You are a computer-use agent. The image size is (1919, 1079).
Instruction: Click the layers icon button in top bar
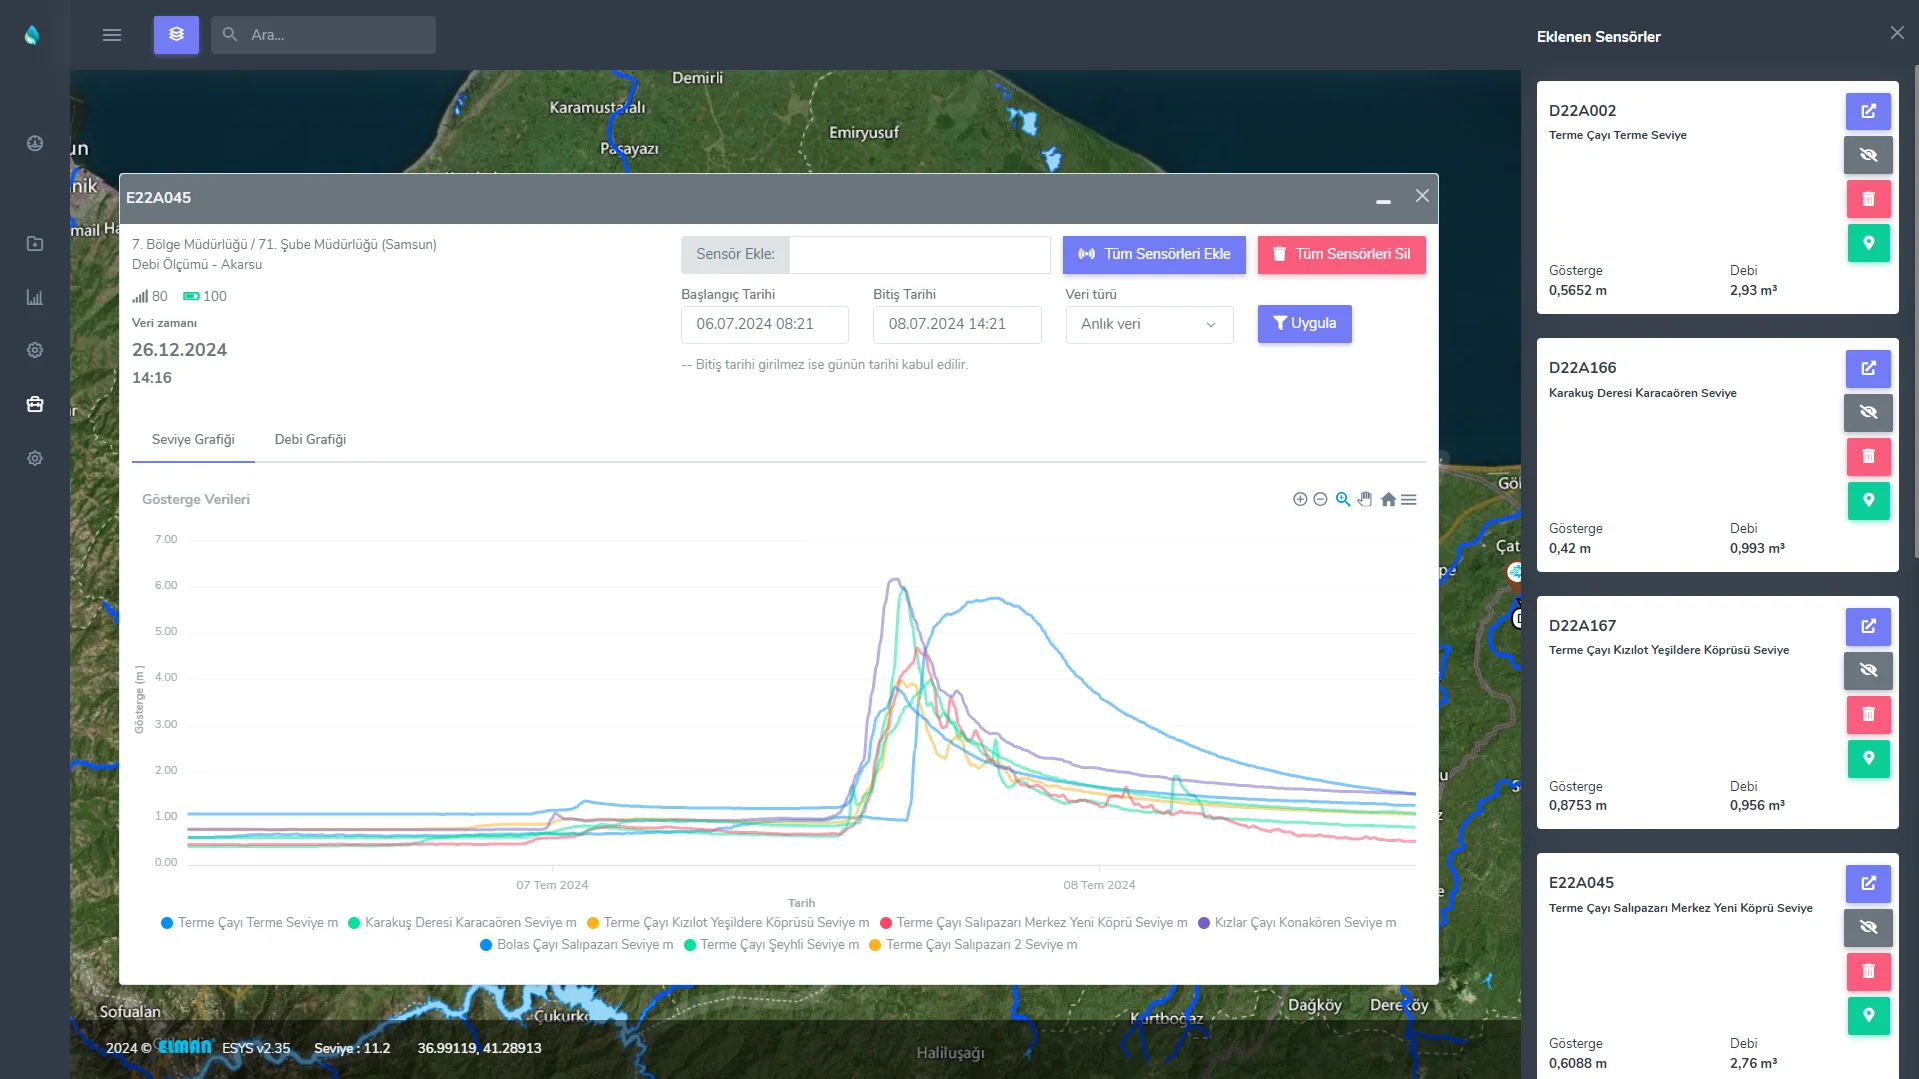[176, 34]
